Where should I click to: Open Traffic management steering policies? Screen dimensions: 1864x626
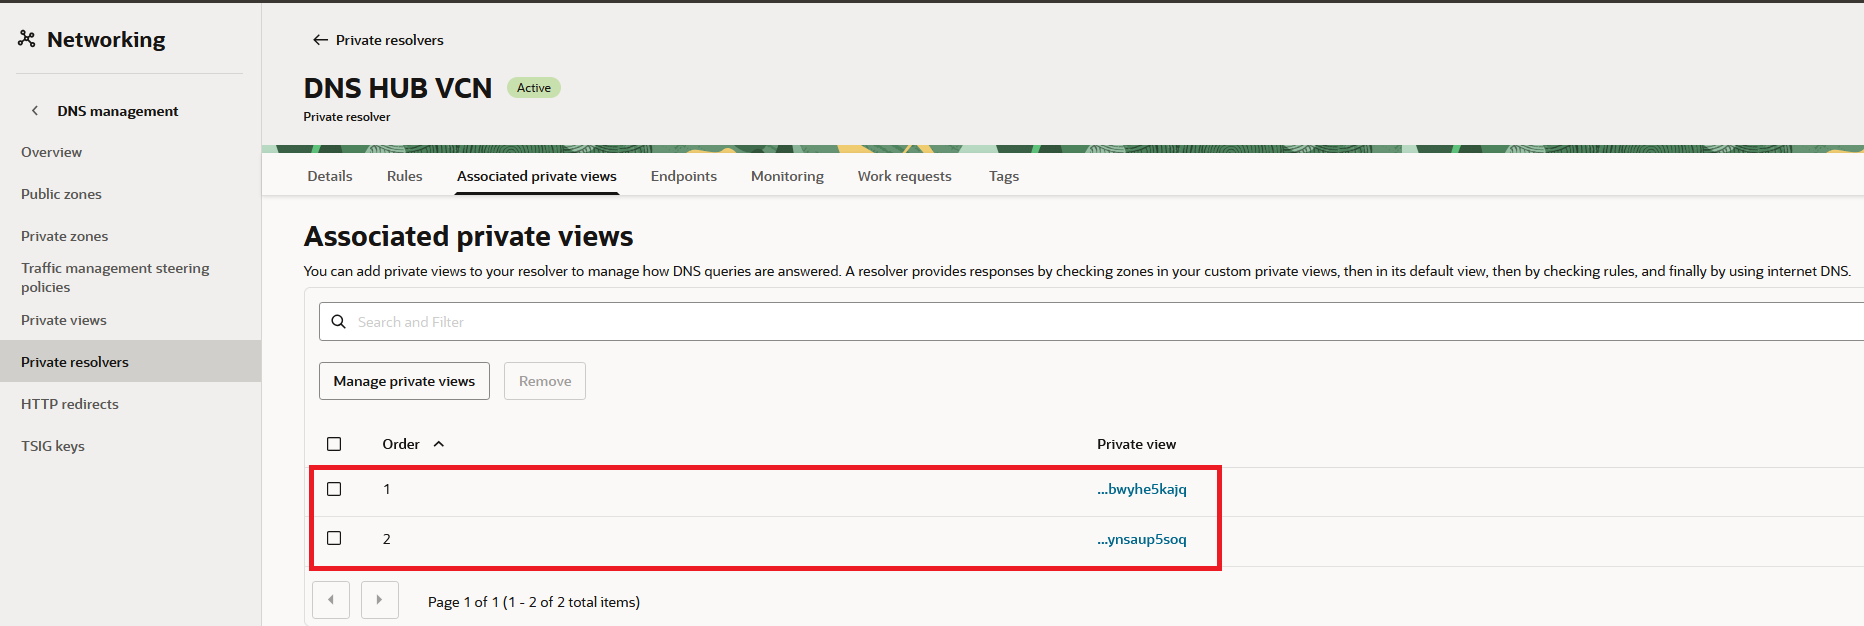[x=115, y=277]
